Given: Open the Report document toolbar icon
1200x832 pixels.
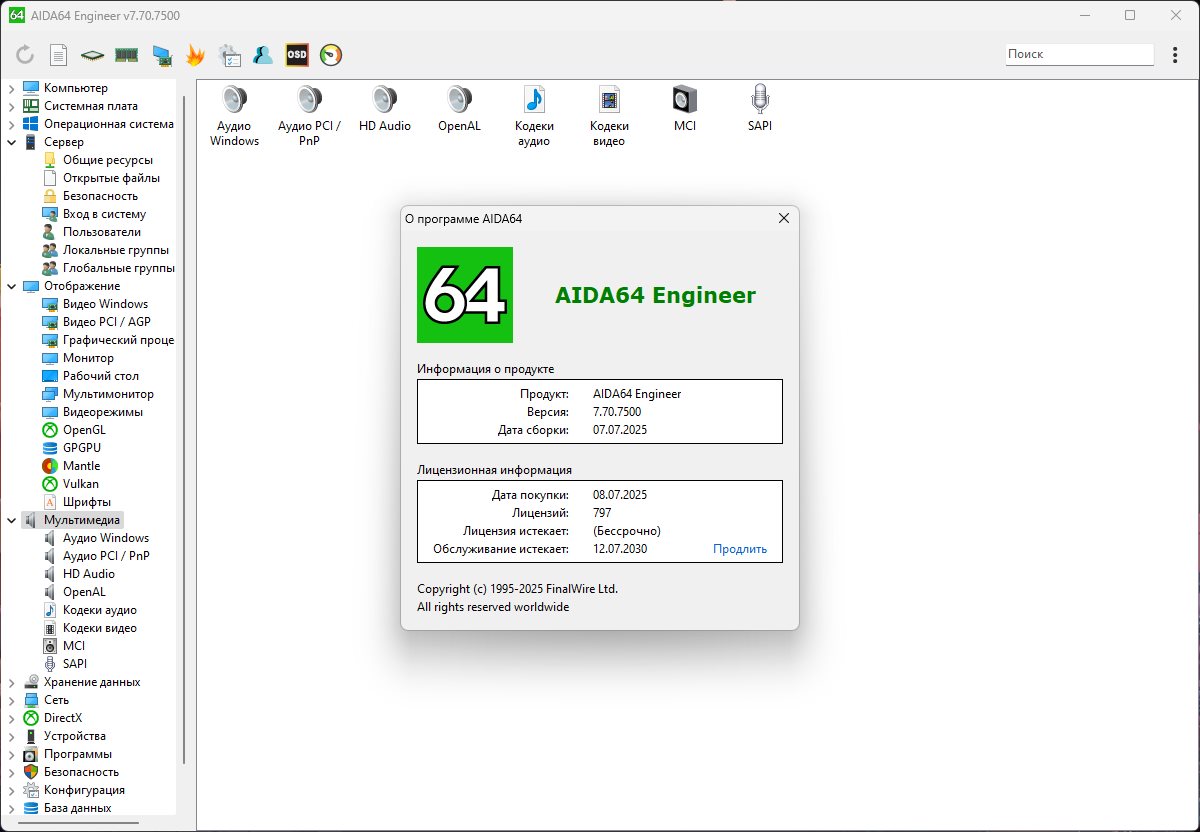Looking at the screenshot, I should click(x=59, y=55).
